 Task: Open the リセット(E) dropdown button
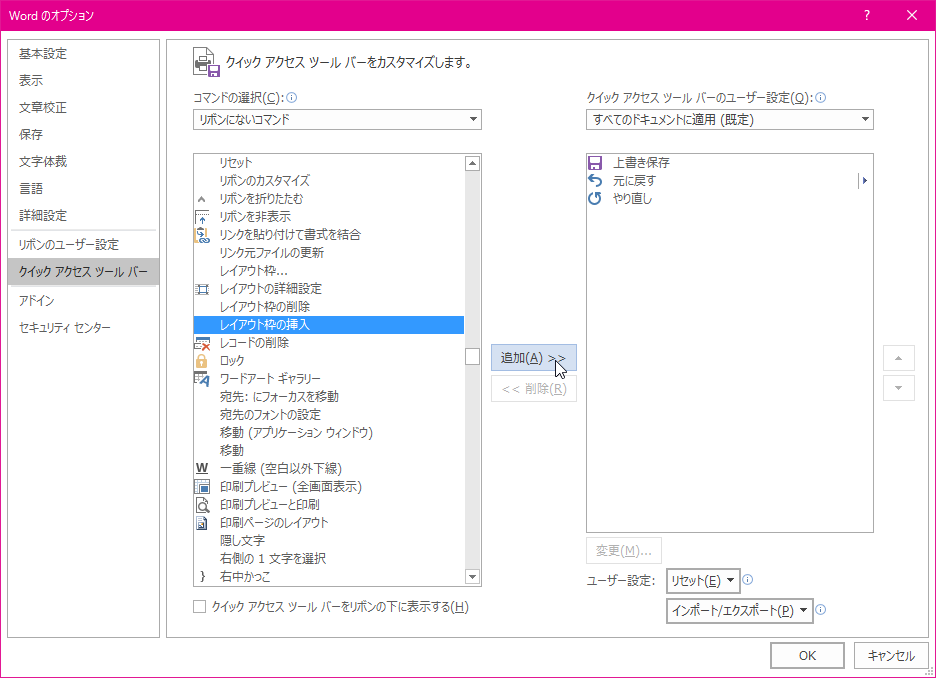point(703,581)
